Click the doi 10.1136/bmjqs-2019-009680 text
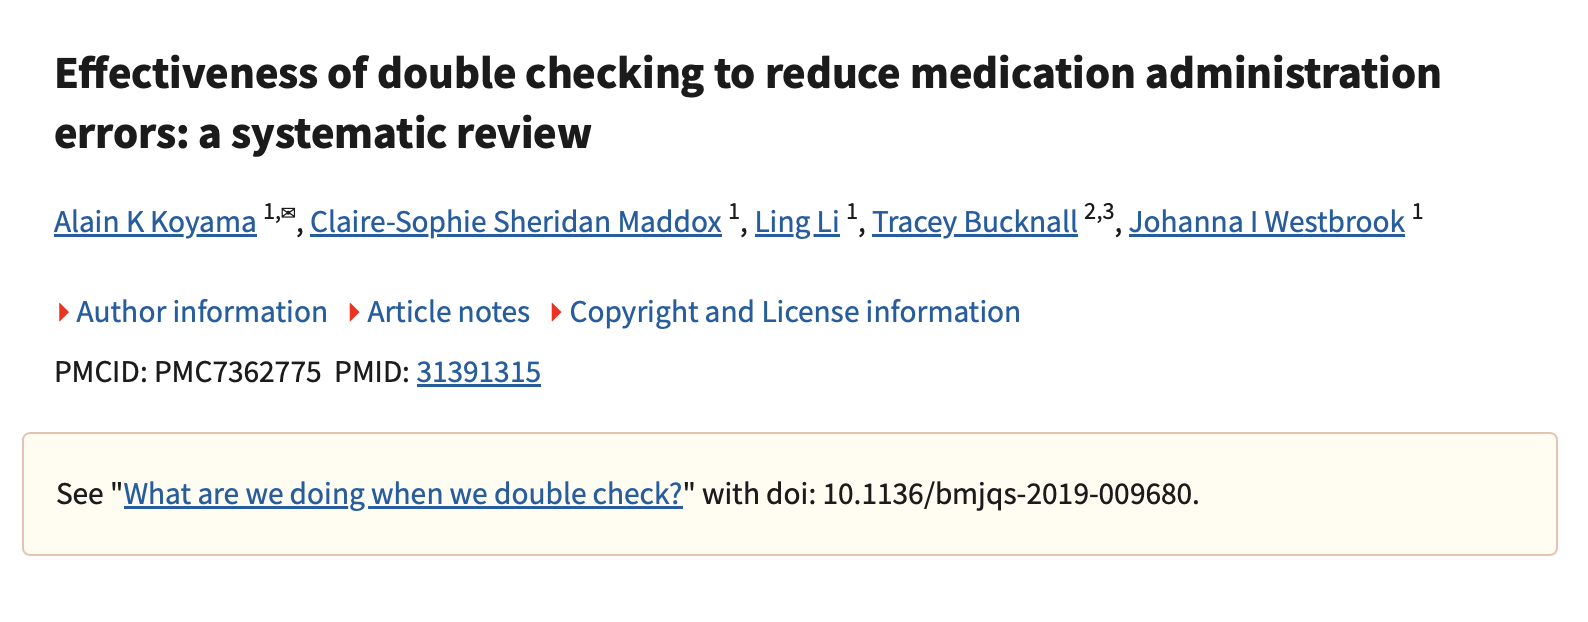 pos(1008,494)
